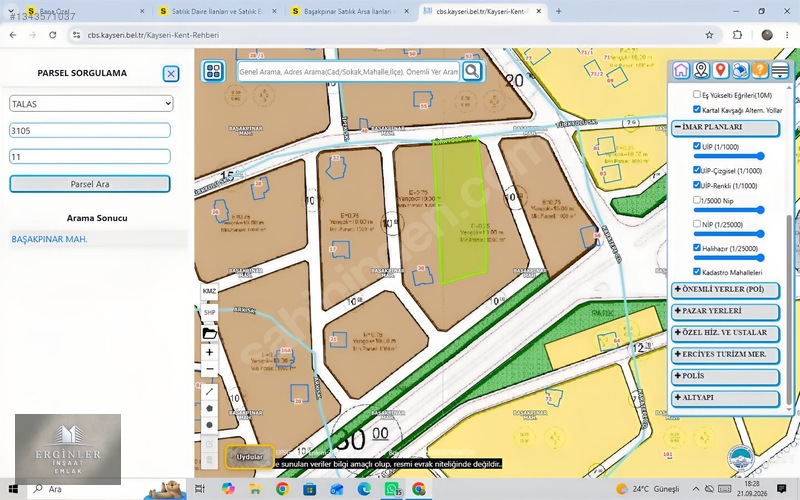Screen dimensions: 800x500
Task: Expand ERCİYES TURİZM MER. section
Action: tap(725, 355)
